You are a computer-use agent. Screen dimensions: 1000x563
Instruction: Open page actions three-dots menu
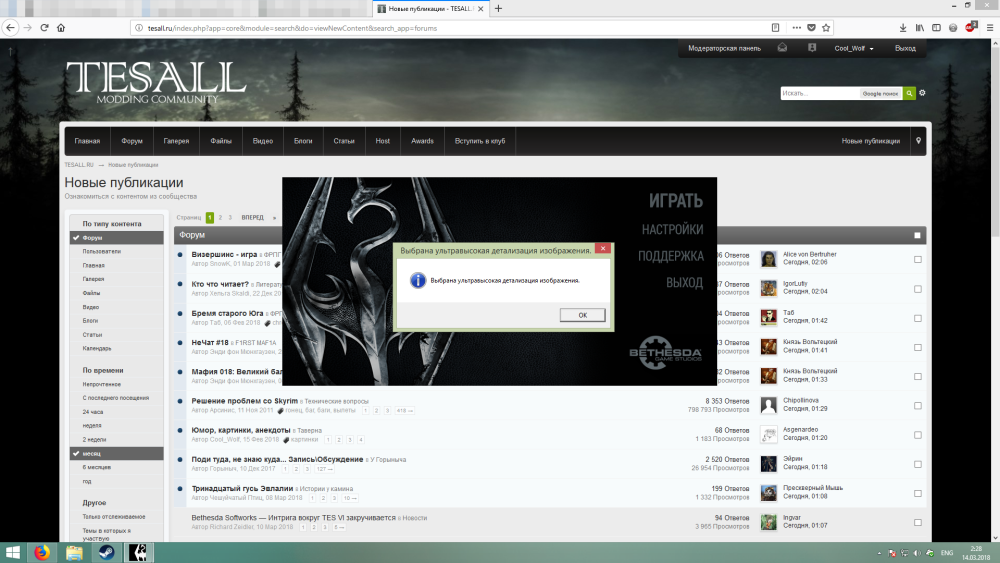tap(797, 28)
